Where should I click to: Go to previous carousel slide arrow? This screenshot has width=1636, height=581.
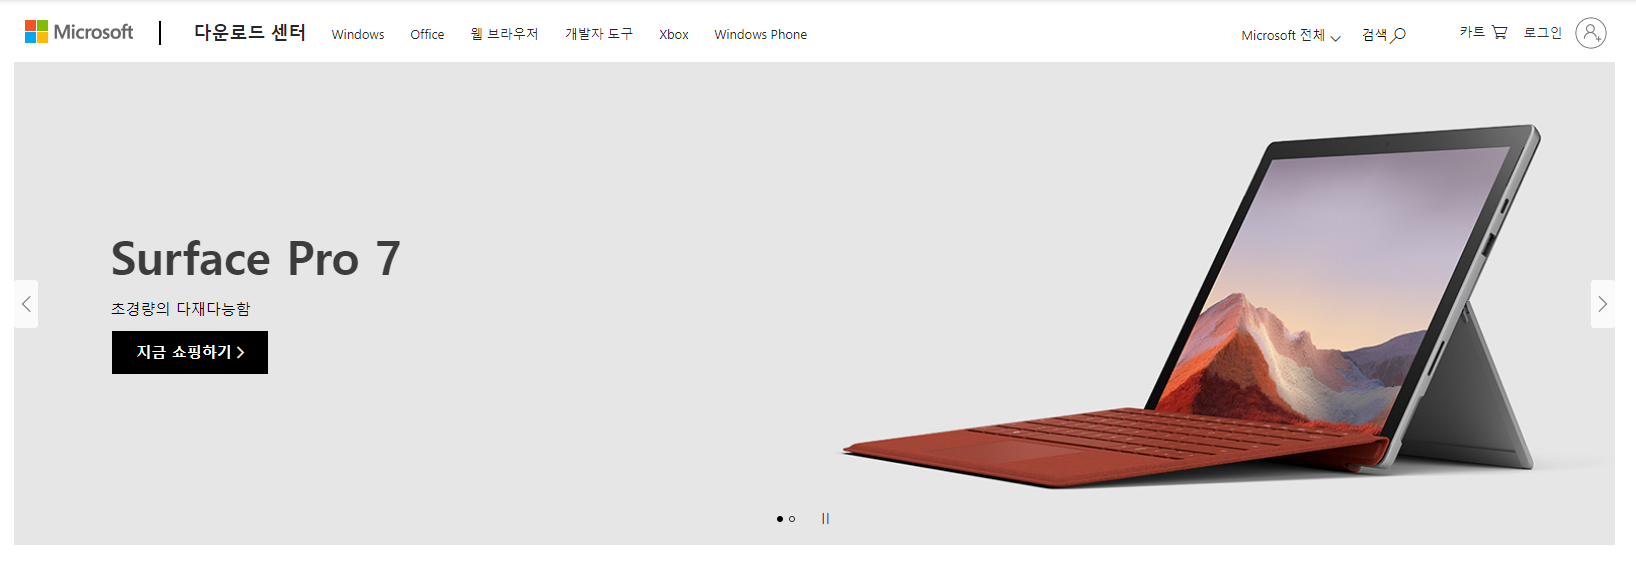[x=26, y=304]
